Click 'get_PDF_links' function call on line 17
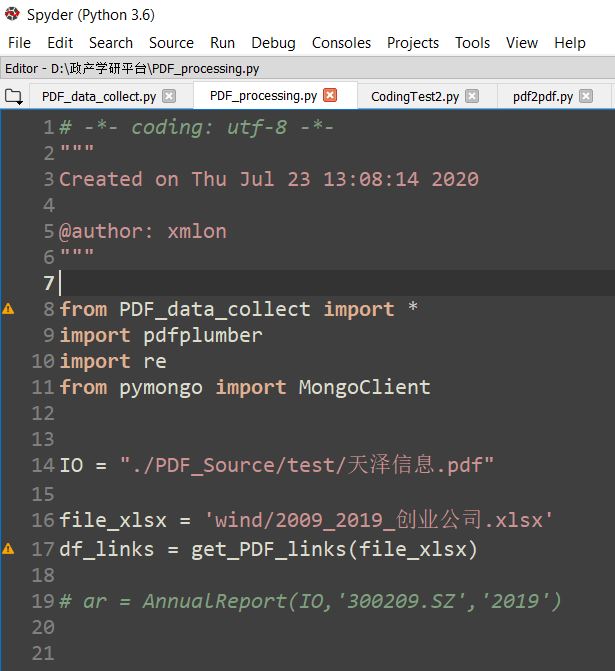Viewport: 615px width, 671px height. point(269,549)
